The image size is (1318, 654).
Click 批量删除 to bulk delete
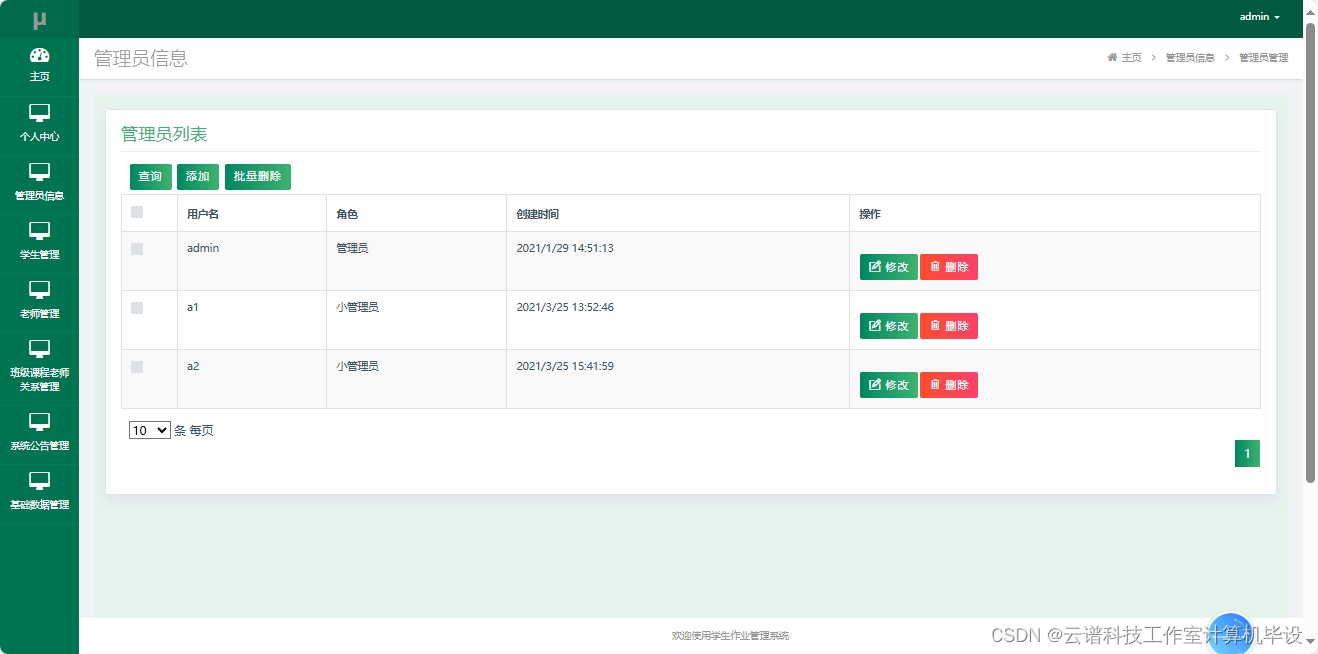pyautogui.click(x=257, y=176)
